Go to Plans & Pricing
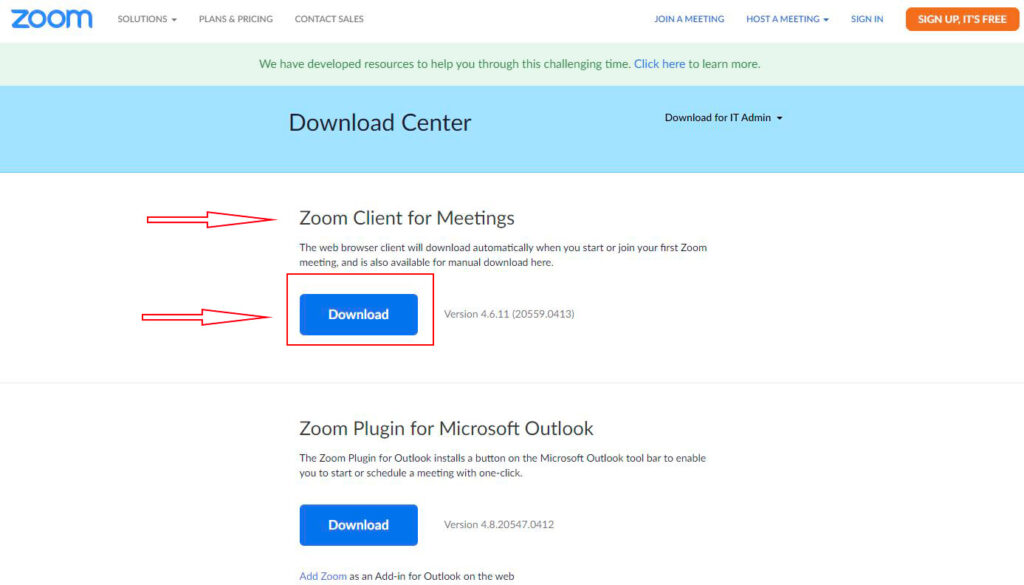Image resolution: width=1024 pixels, height=585 pixels. pos(236,19)
